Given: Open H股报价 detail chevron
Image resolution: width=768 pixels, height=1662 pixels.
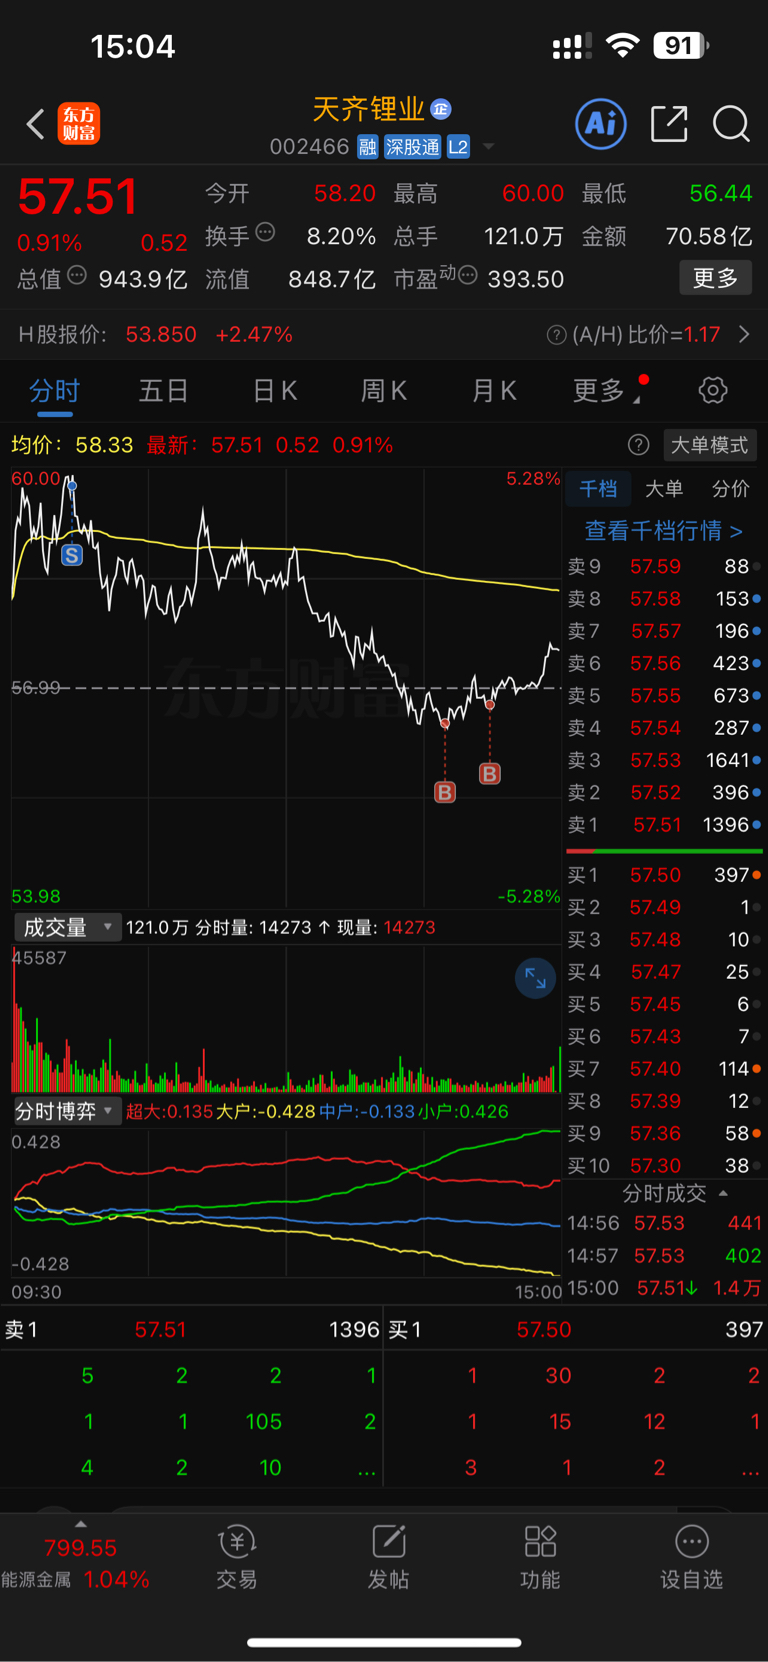Looking at the screenshot, I should [x=743, y=334].
